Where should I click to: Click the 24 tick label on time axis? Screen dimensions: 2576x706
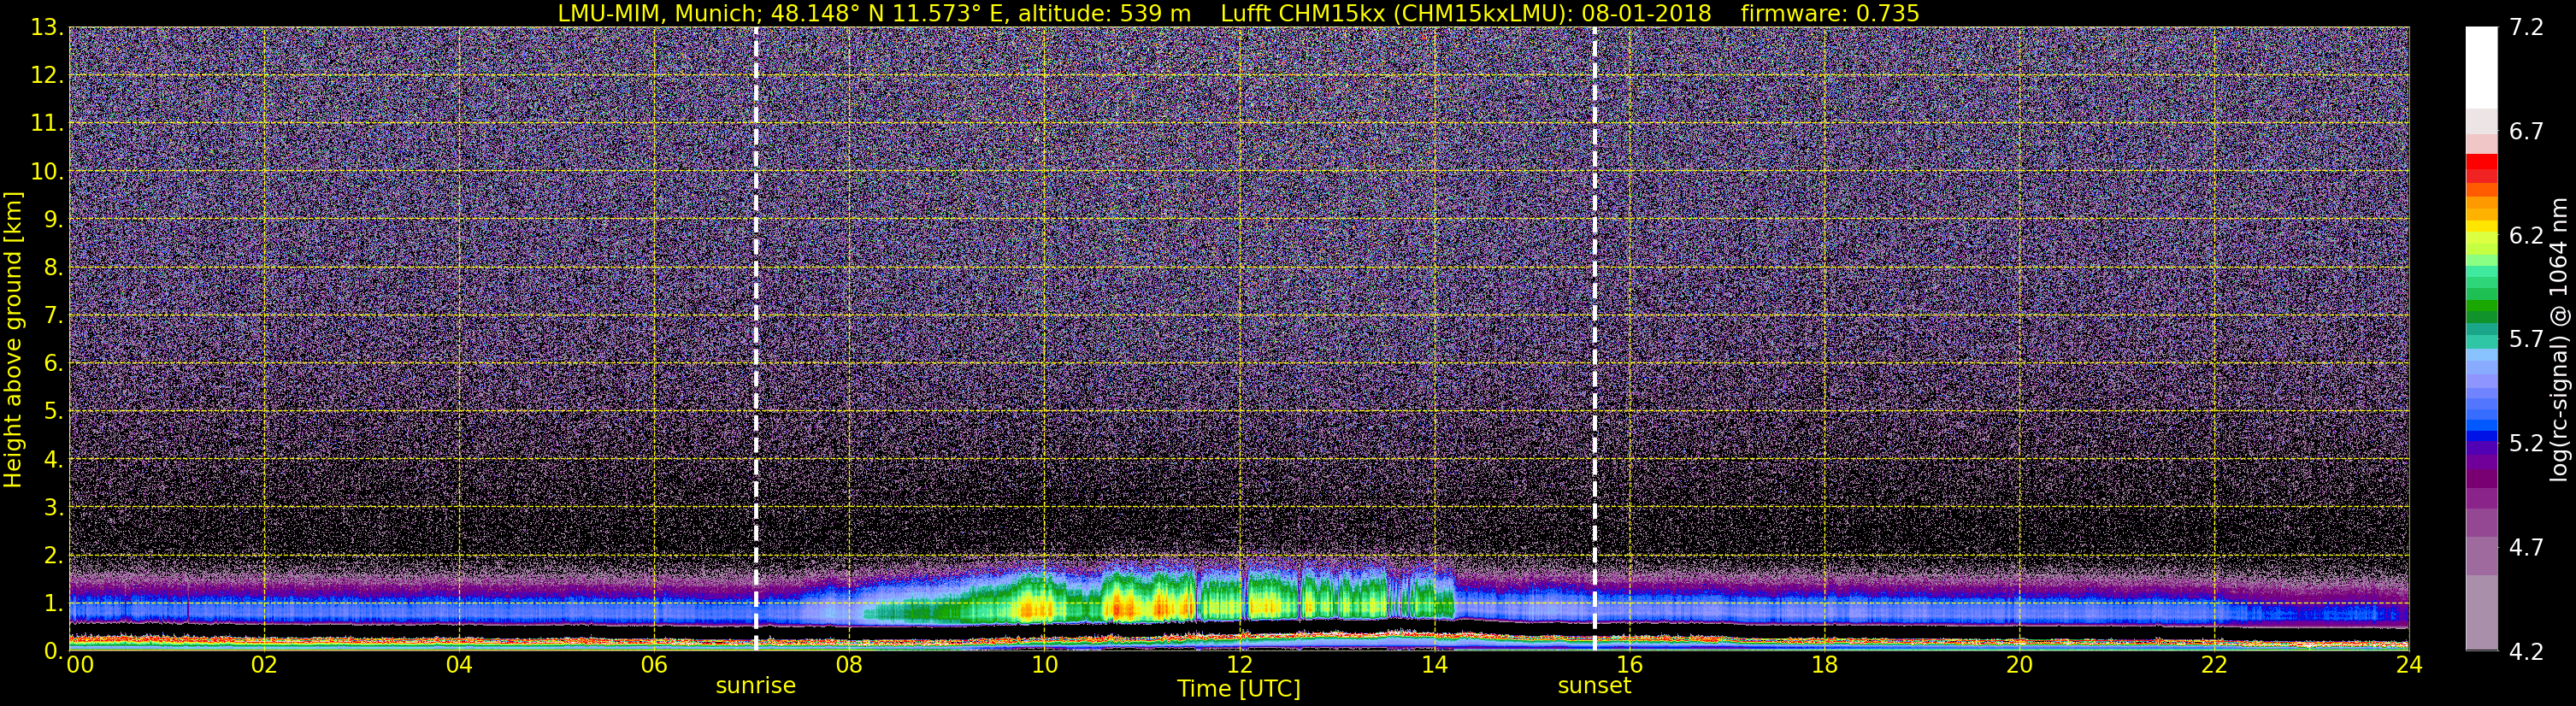pos(2409,666)
